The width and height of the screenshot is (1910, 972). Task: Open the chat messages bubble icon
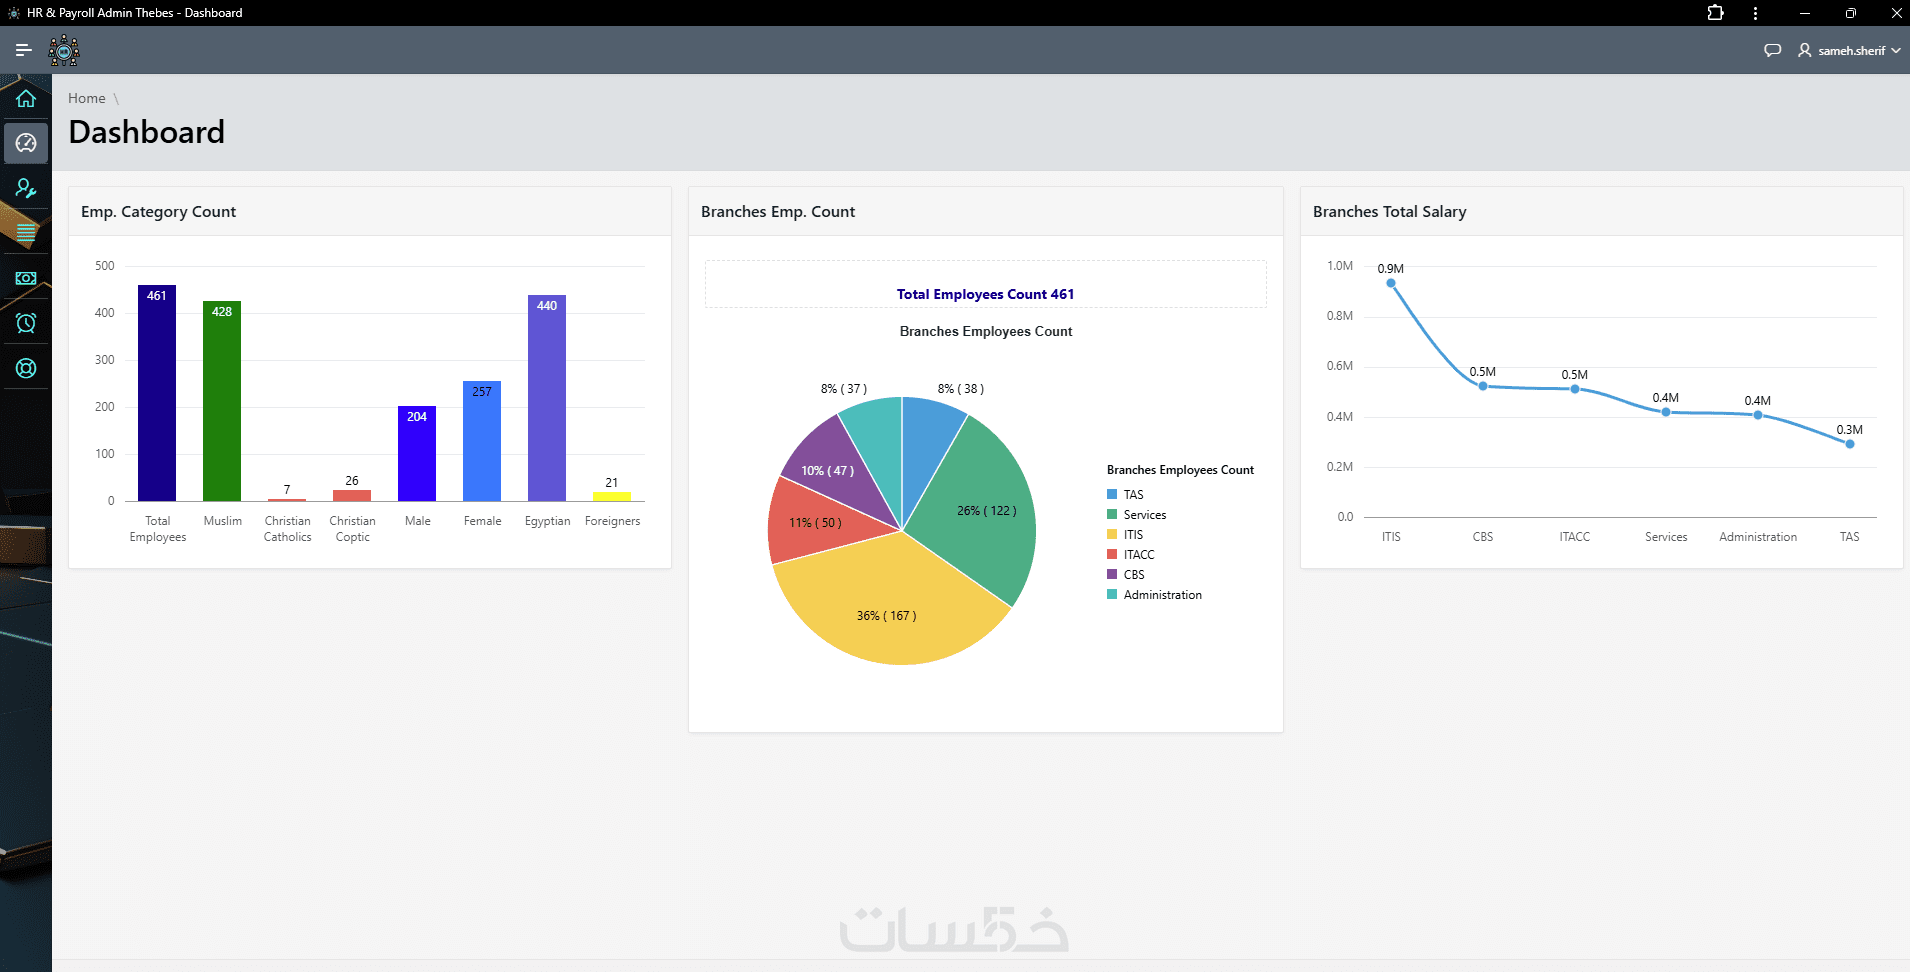1772,50
